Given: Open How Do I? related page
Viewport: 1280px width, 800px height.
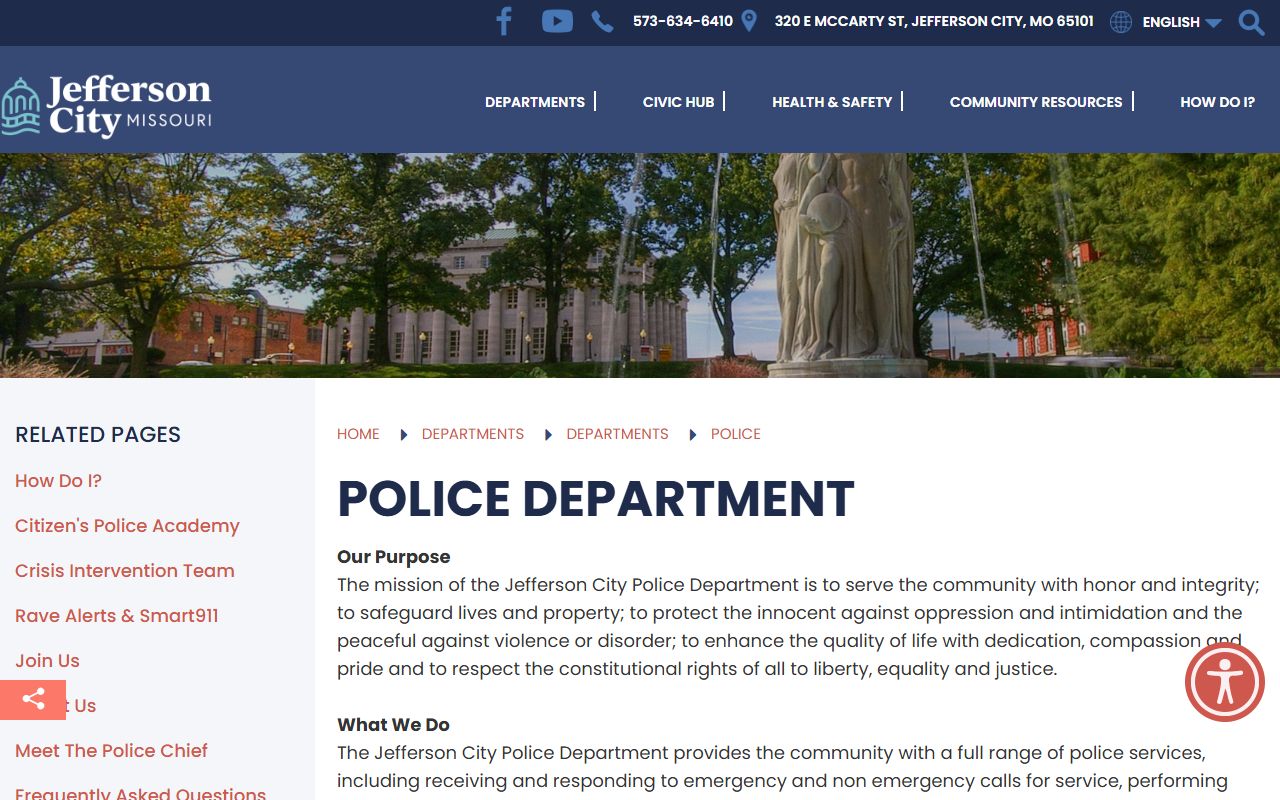Looking at the screenshot, I should pyautogui.click(x=58, y=481).
